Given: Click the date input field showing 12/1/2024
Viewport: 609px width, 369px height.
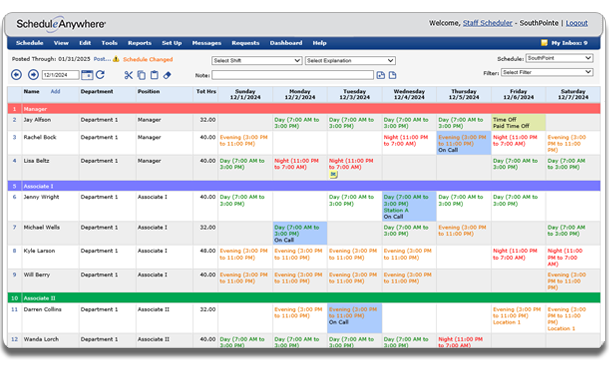Looking at the screenshot, I should coord(61,75).
